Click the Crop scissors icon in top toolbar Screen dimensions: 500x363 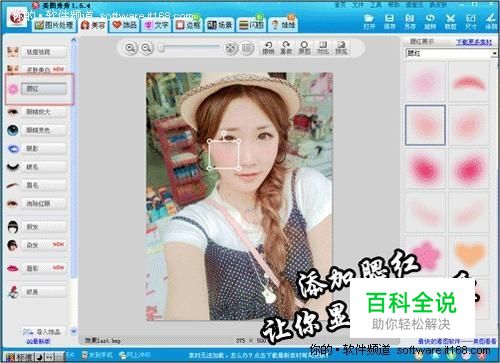click(450, 21)
